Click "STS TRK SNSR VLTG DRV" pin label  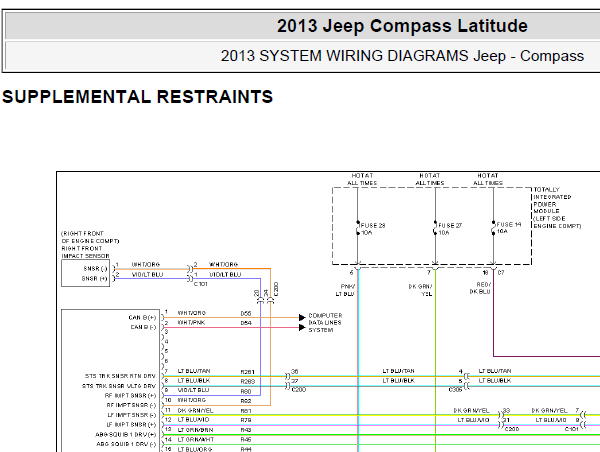pyautogui.click(x=119, y=386)
